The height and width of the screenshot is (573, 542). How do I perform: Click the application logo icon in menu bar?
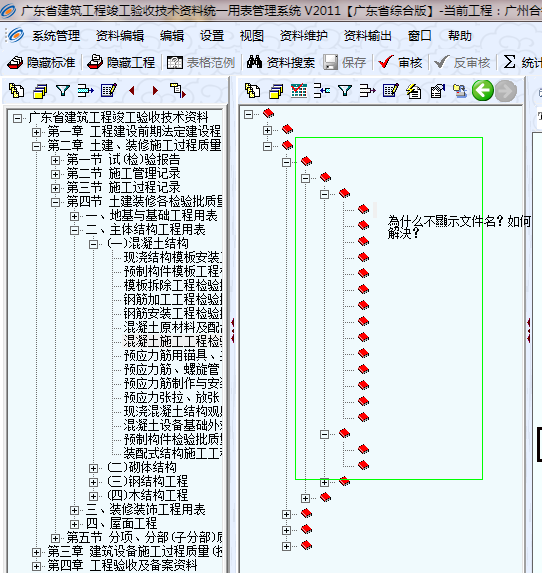[x=15, y=35]
